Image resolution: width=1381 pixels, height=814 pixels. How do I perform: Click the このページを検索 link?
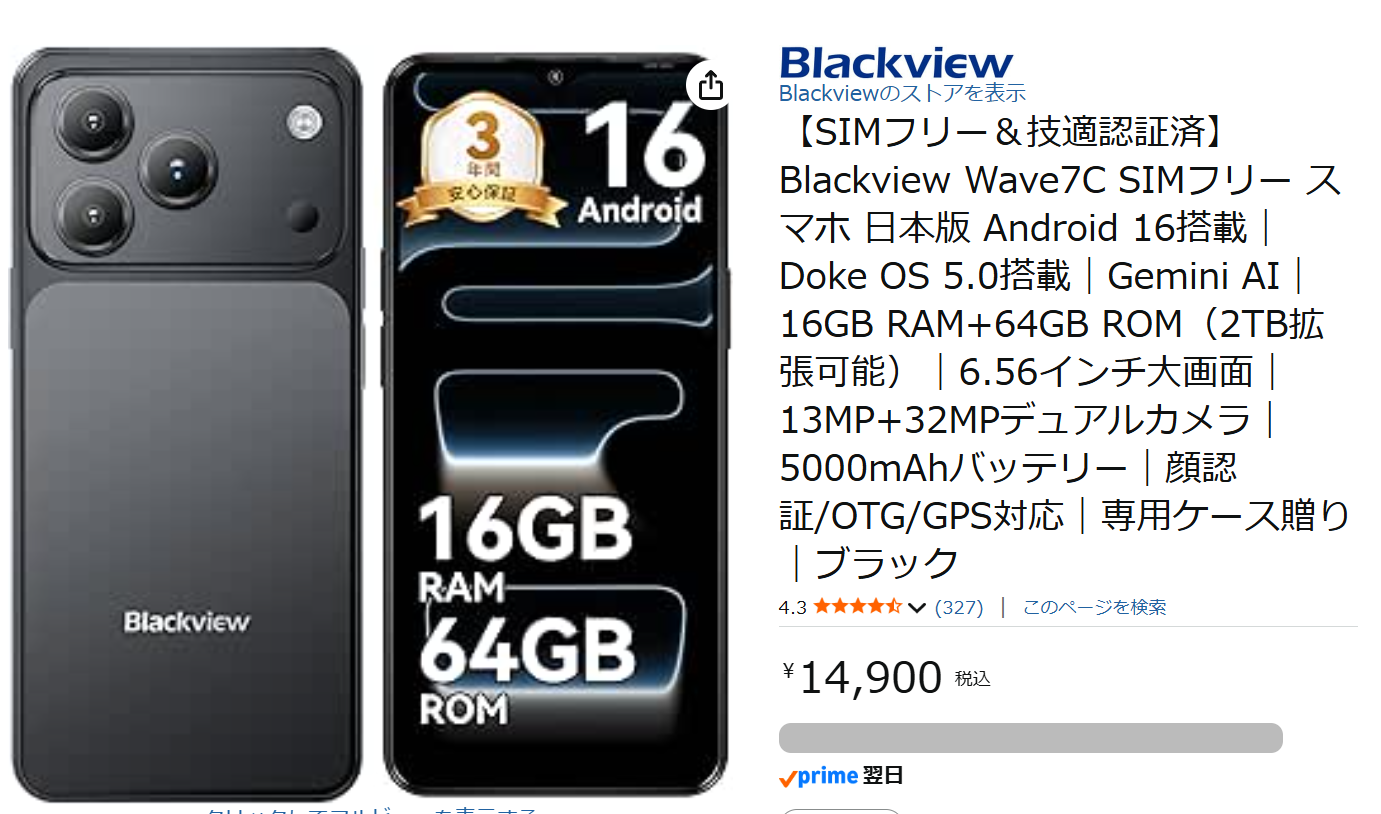tap(1094, 607)
